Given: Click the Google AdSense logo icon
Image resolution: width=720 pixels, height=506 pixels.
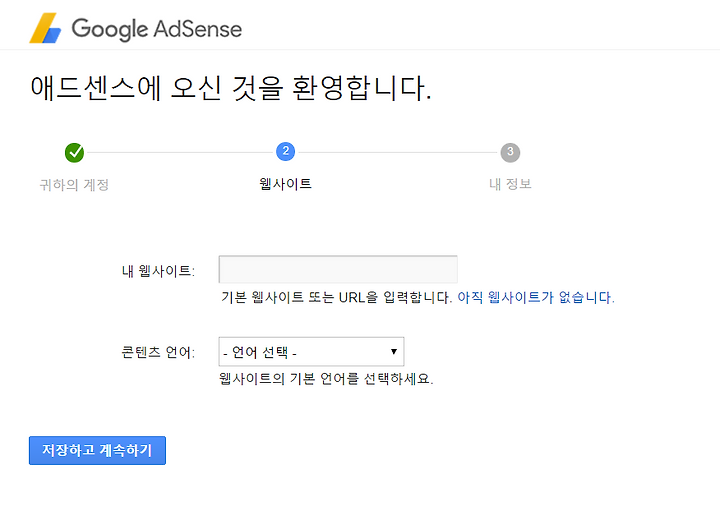Looking at the screenshot, I should pos(45,28).
